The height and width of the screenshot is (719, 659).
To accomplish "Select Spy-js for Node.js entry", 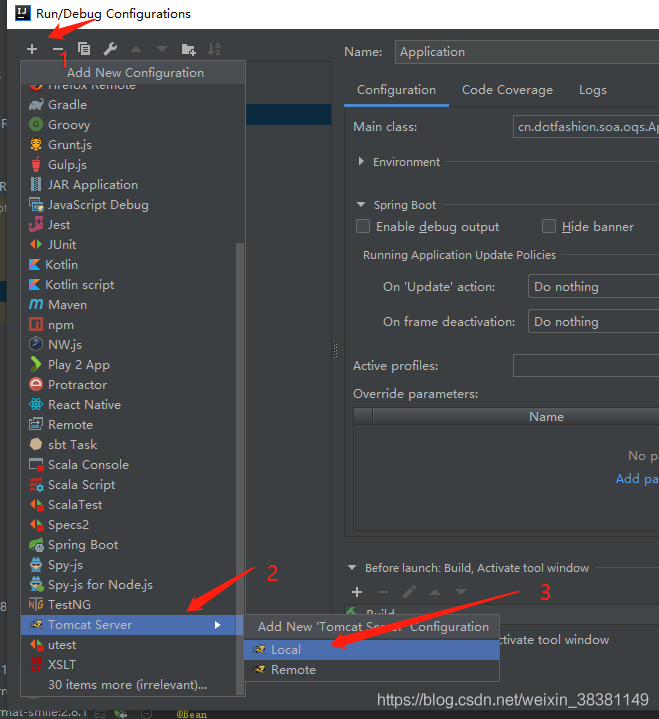I will pos(133,585).
